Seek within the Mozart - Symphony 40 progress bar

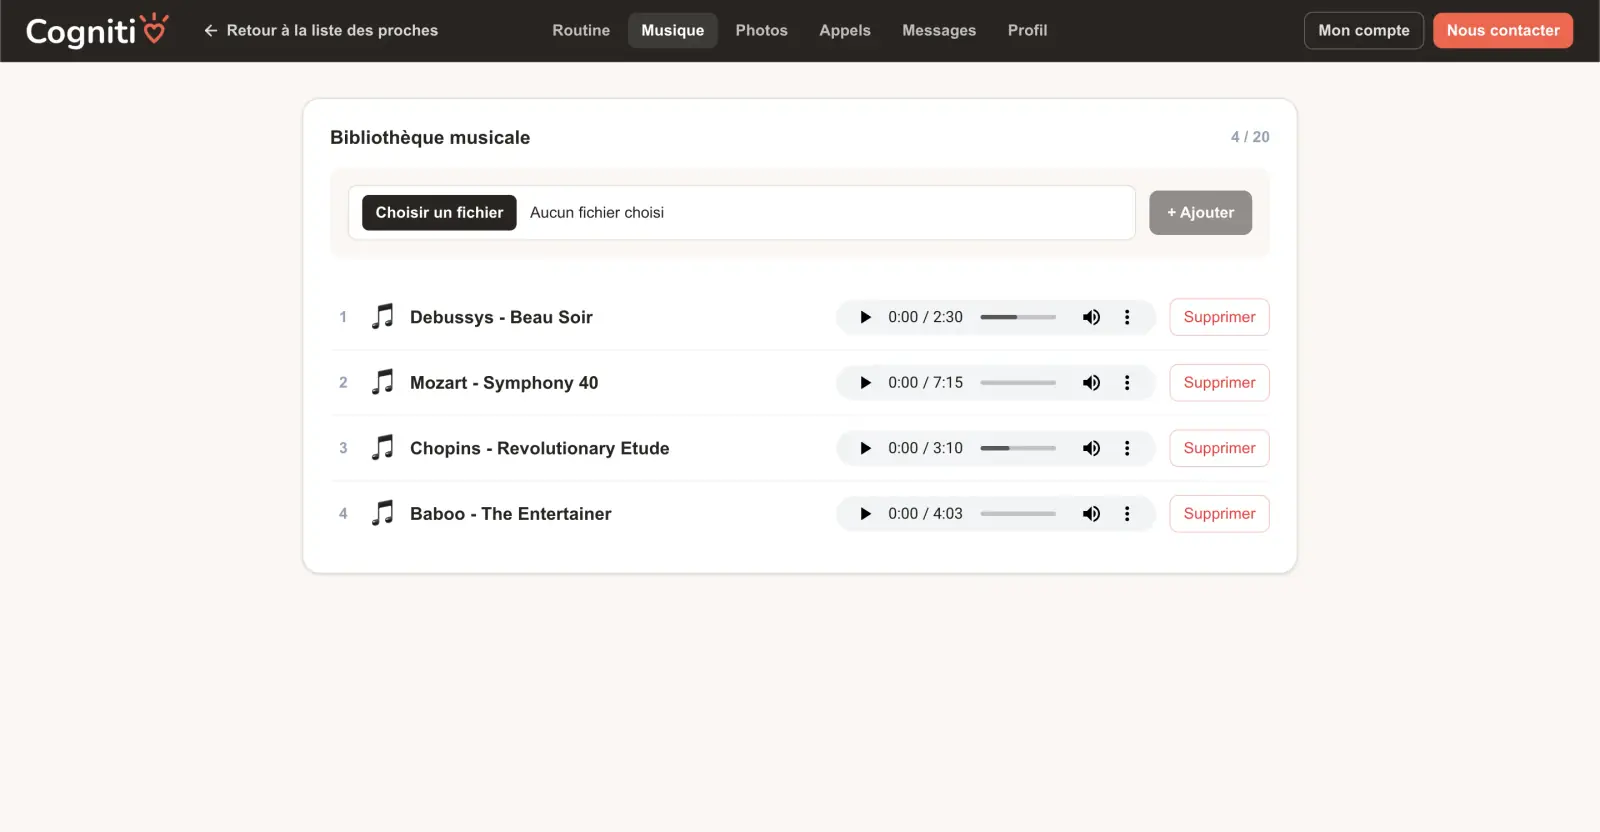point(1018,383)
